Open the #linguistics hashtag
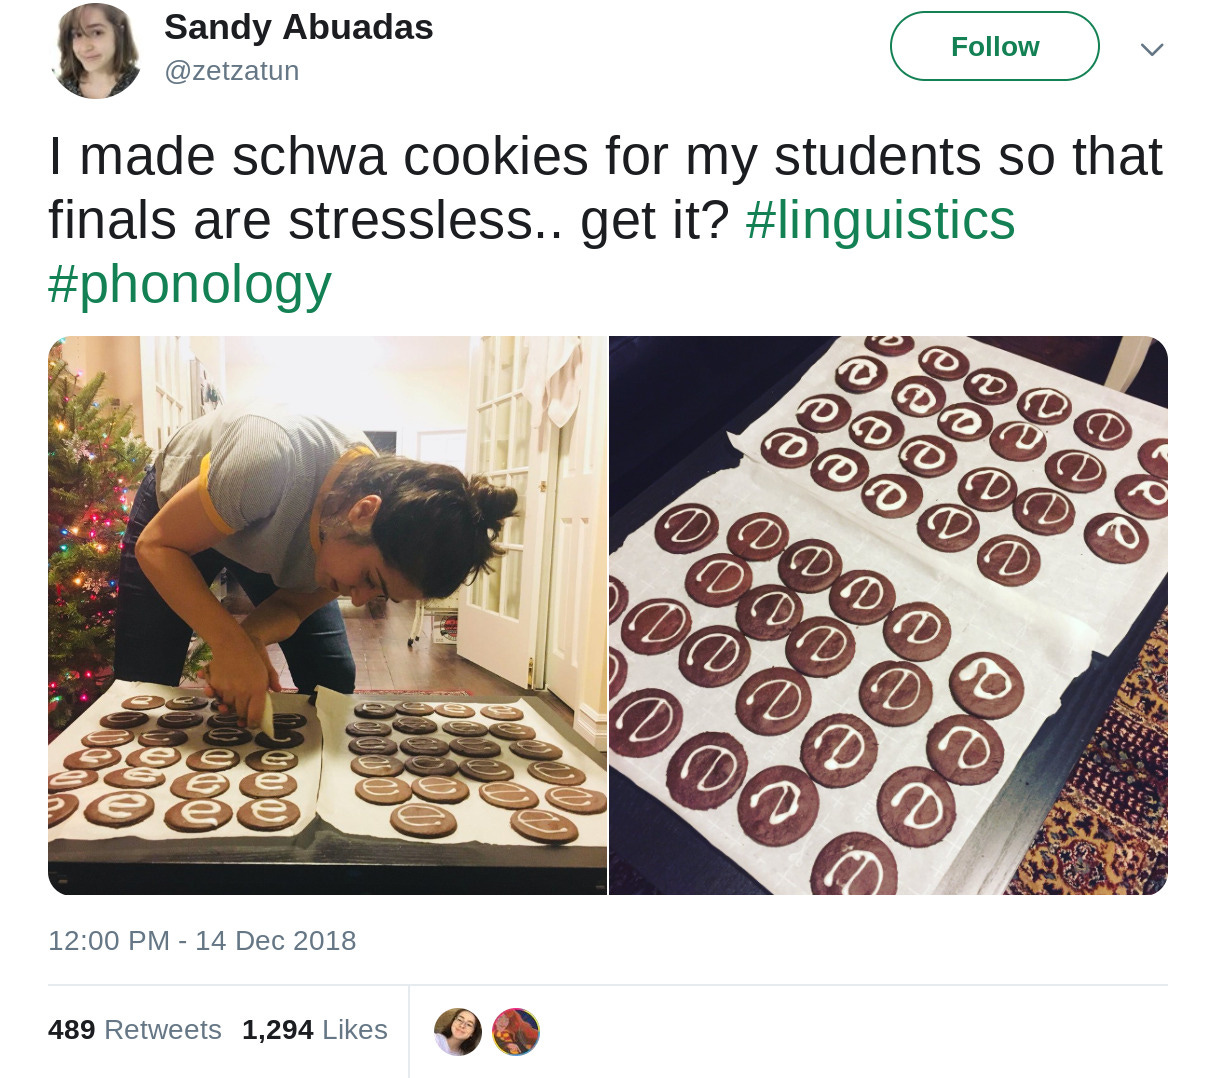This screenshot has width=1220, height=1078. pos(880,220)
